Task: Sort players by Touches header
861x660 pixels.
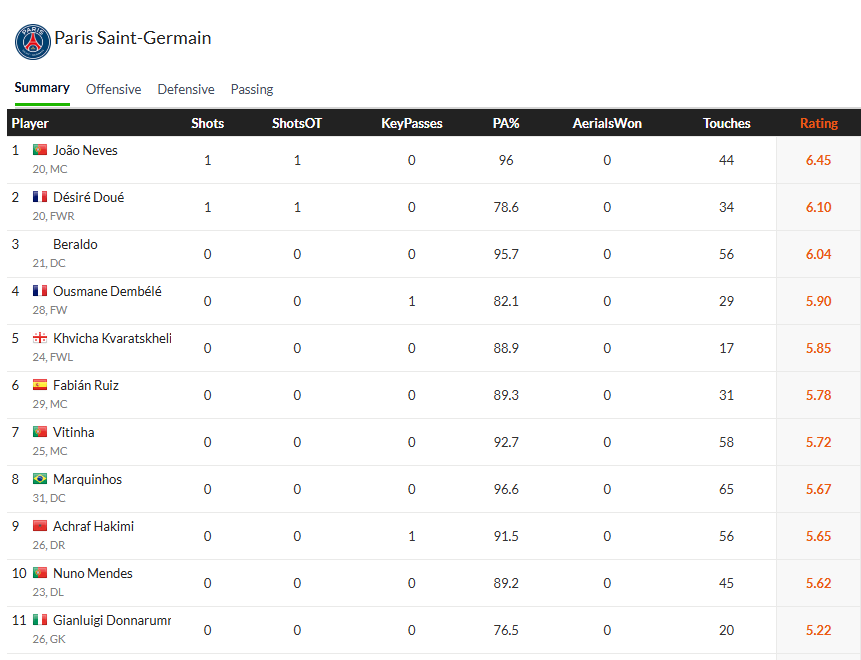Action: [x=726, y=123]
